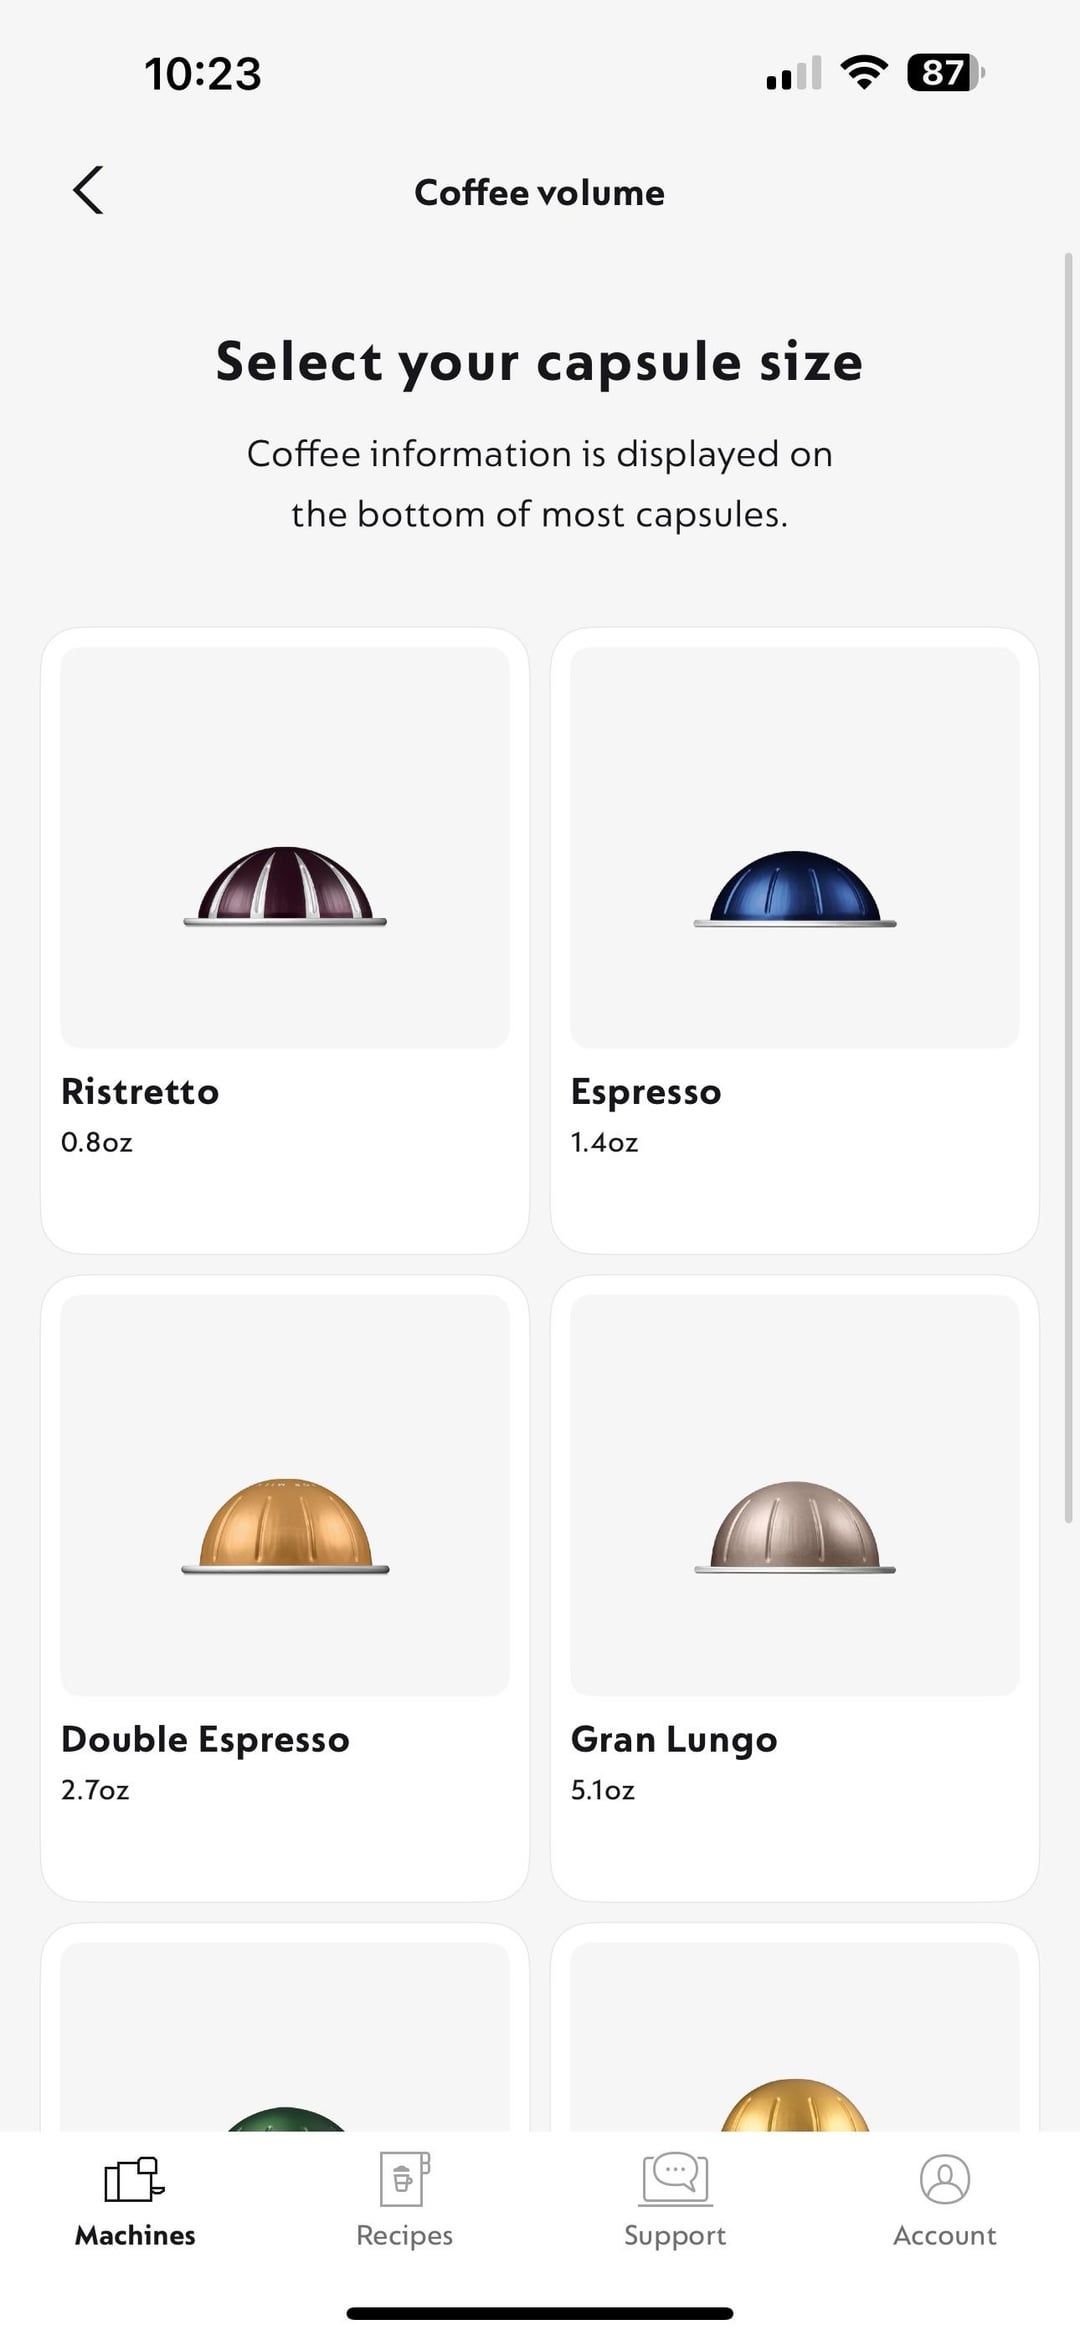The image size is (1080, 2340).
Task: Click the vertical scrollbar on right edge
Action: pyautogui.click(x=1068, y=888)
